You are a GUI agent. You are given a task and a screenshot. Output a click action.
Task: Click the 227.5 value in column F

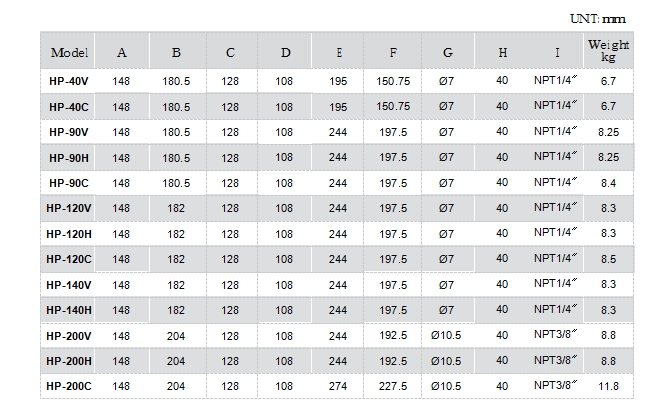click(x=392, y=385)
